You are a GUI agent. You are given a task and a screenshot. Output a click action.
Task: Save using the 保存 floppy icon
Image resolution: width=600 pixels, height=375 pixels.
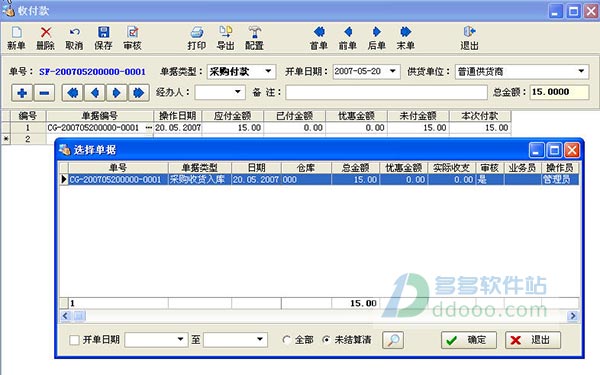[x=103, y=38]
